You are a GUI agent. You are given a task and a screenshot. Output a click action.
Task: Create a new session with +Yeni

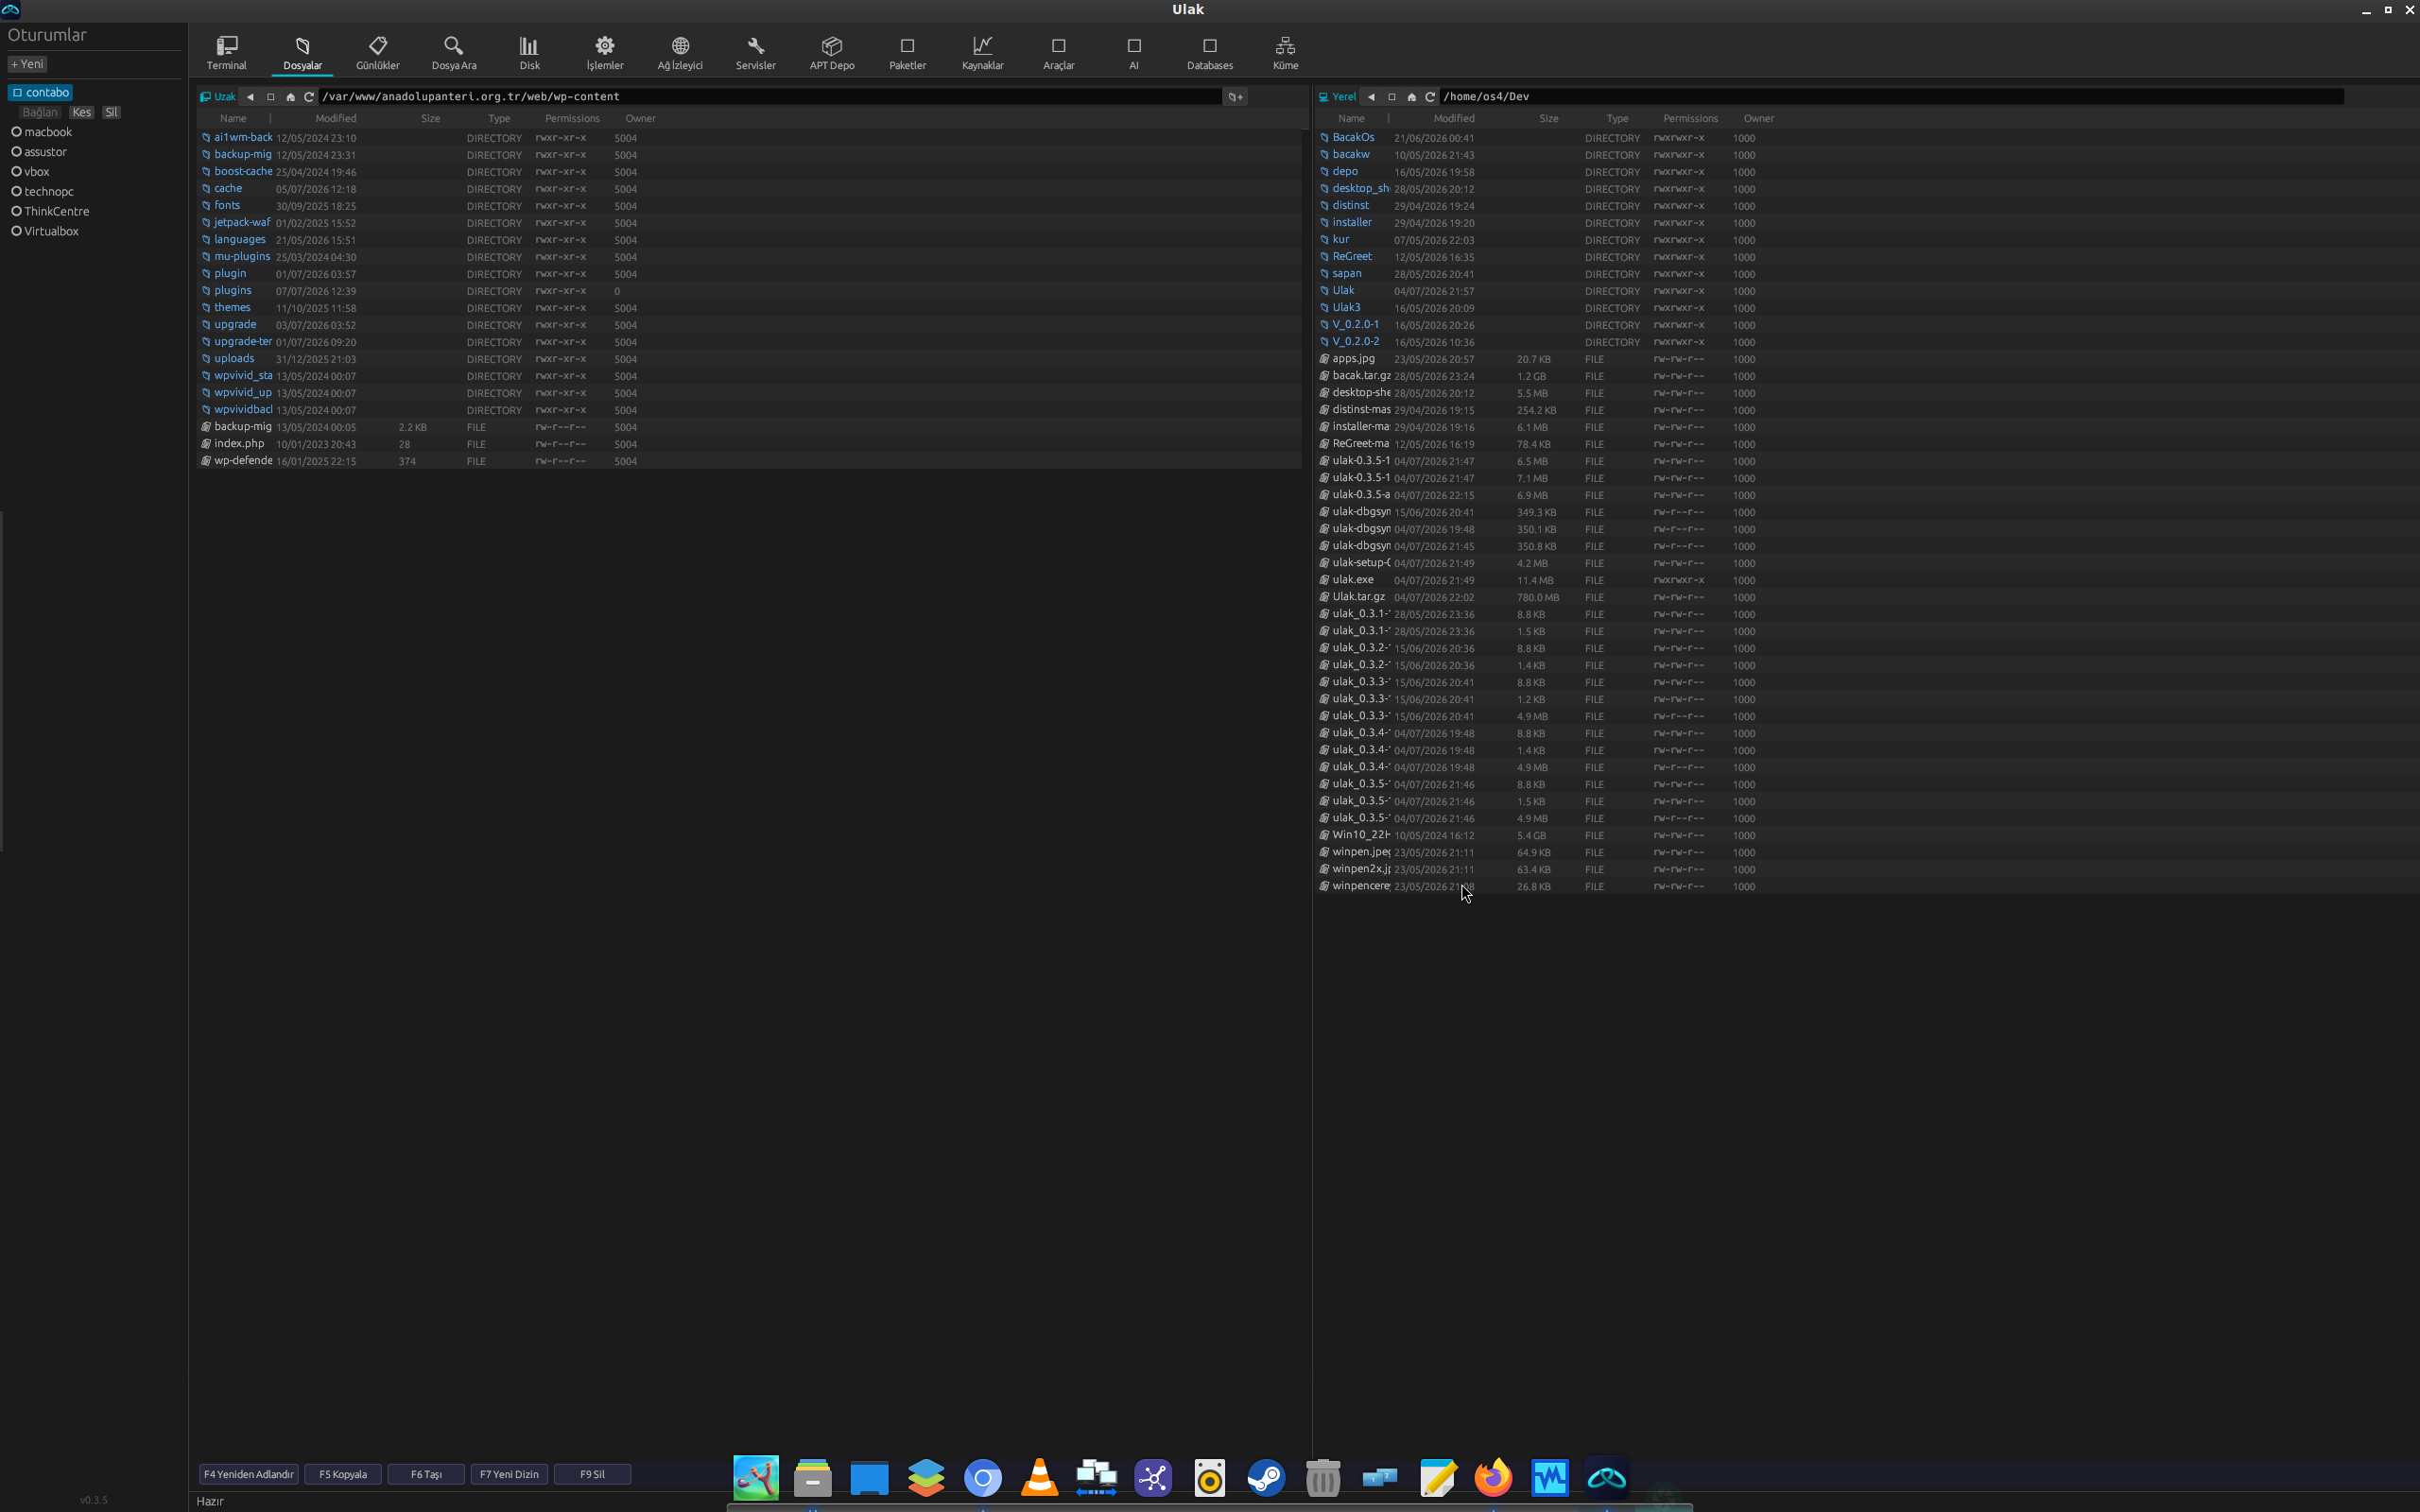(27, 64)
